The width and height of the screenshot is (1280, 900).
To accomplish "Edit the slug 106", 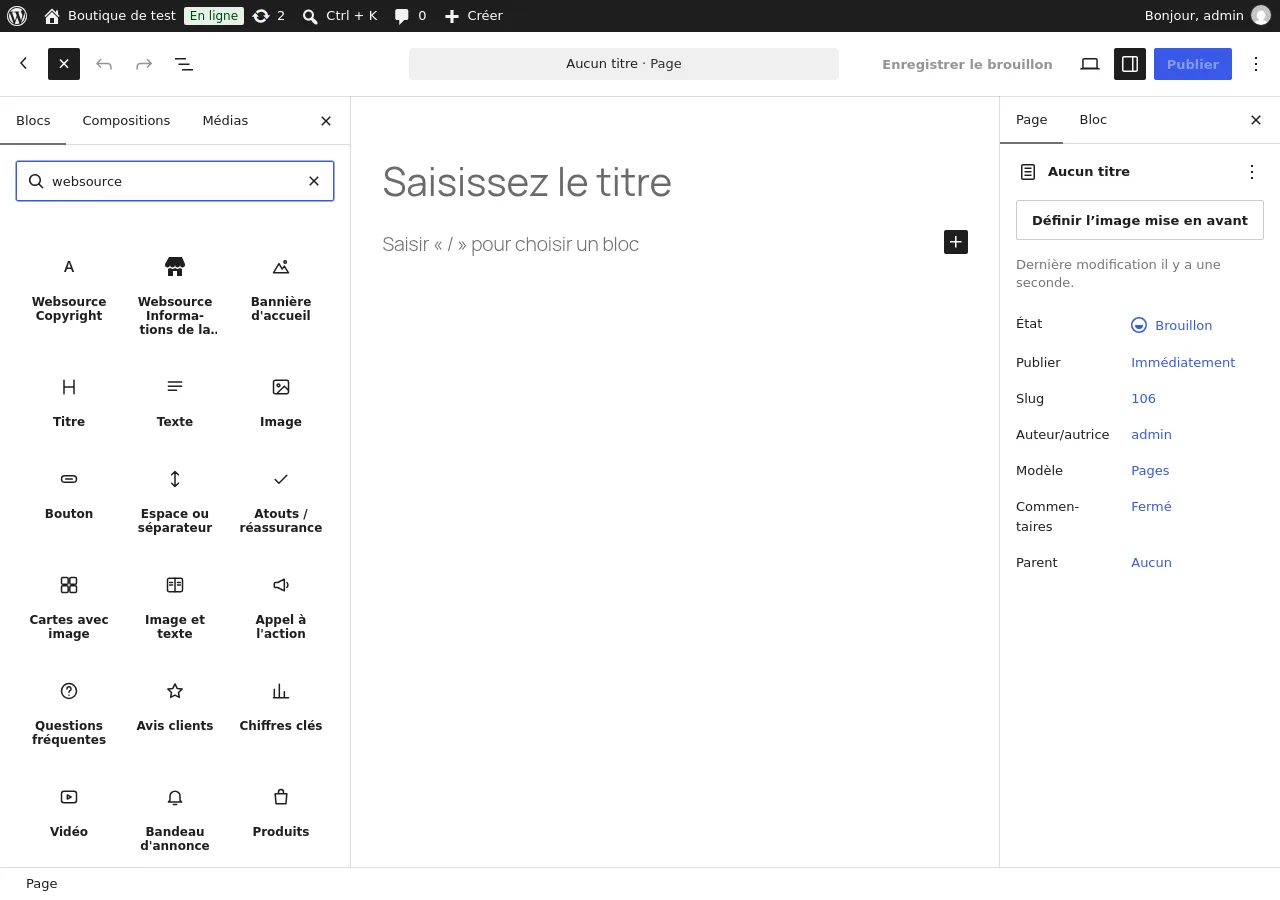I will [x=1143, y=398].
